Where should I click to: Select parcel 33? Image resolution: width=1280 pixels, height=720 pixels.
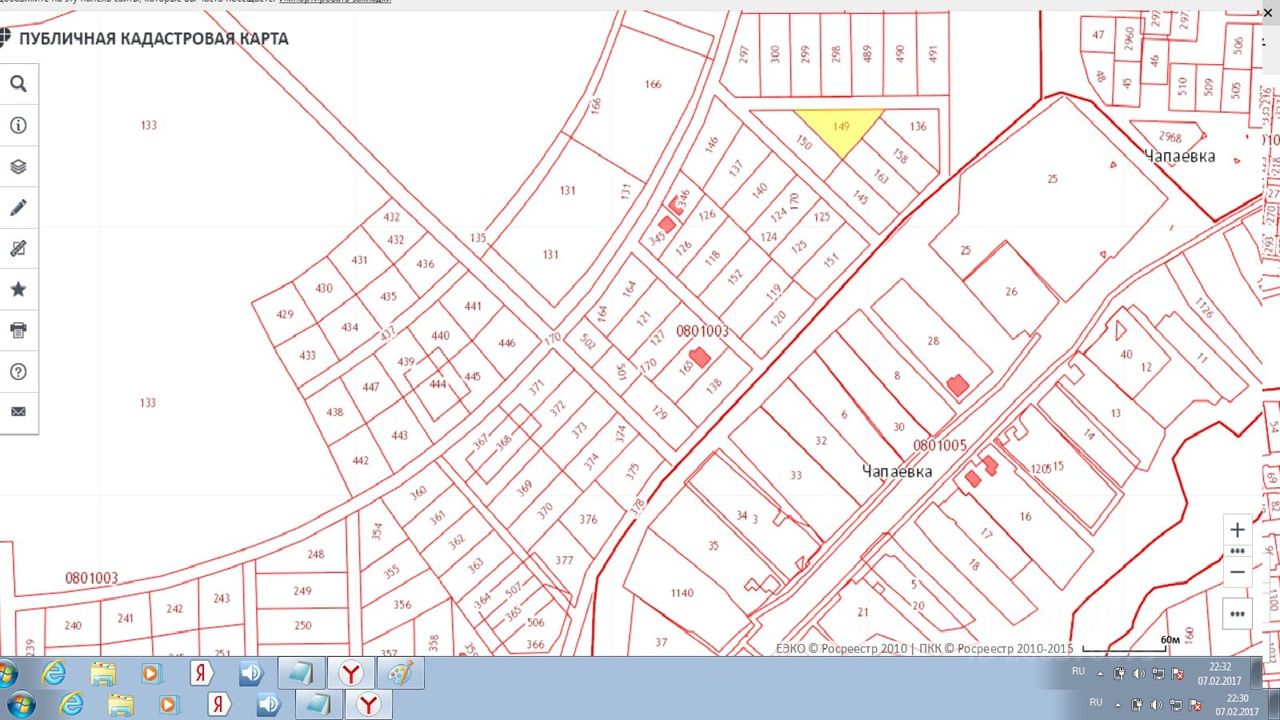point(796,476)
